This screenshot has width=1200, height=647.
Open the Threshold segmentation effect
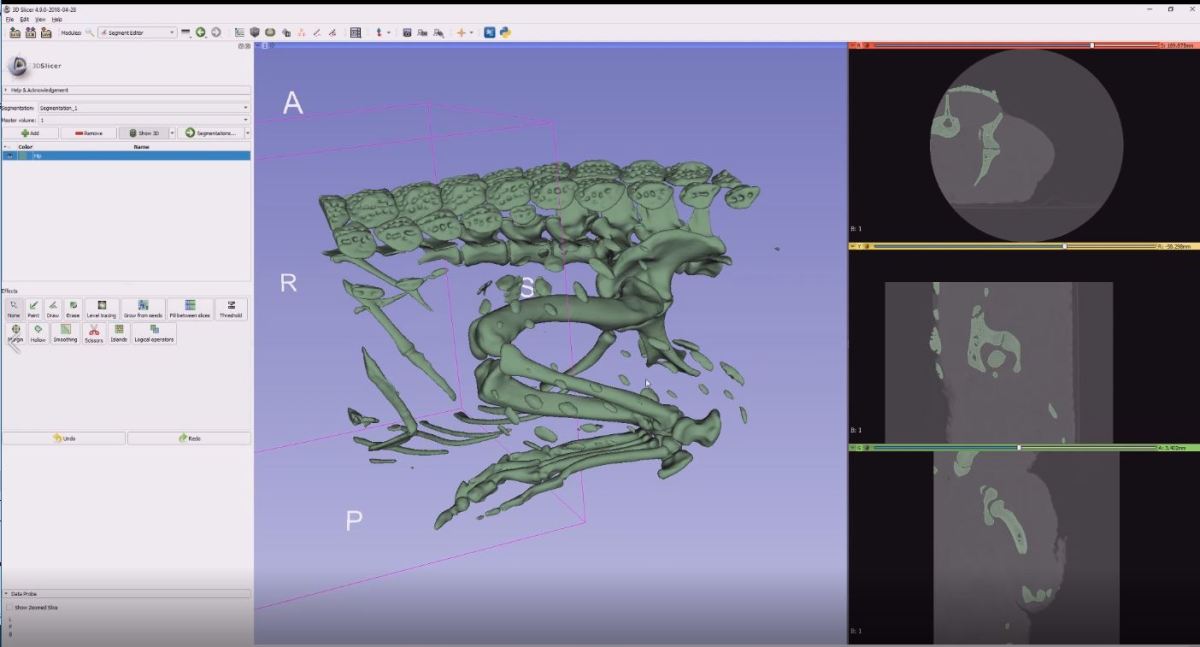click(x=230, y=308)
